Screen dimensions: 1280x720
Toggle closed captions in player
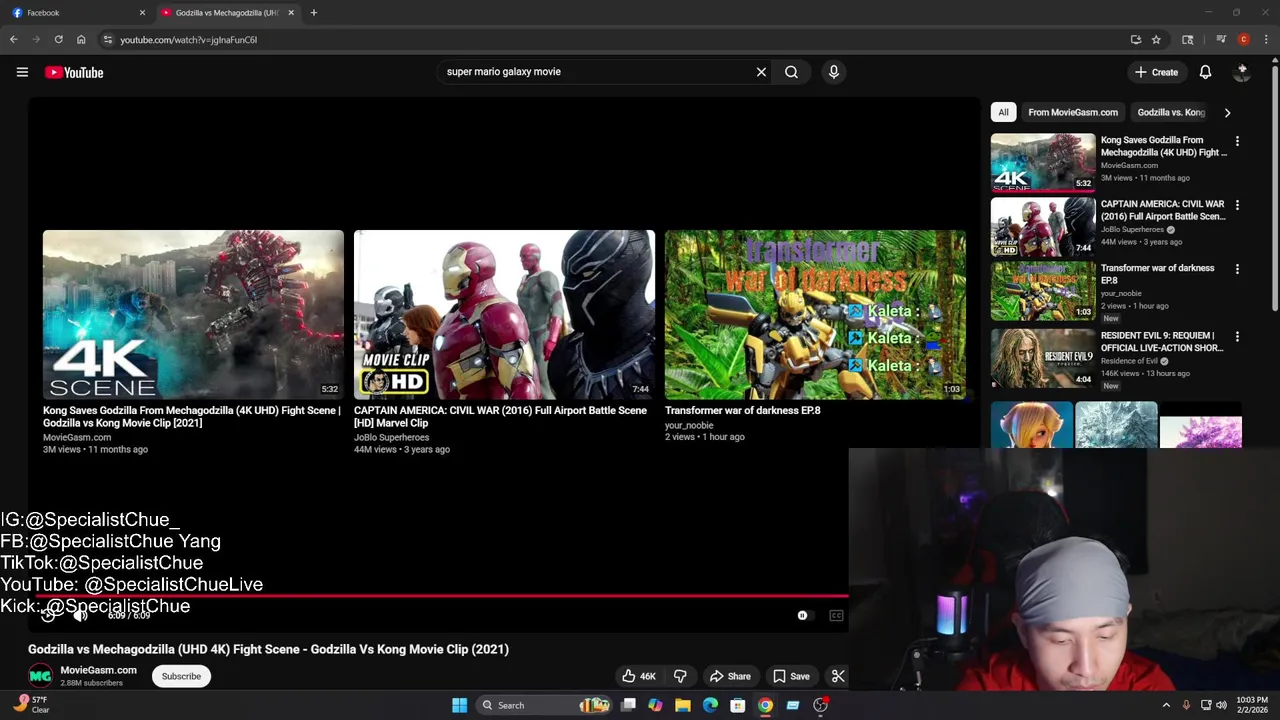tap(837, 616)
